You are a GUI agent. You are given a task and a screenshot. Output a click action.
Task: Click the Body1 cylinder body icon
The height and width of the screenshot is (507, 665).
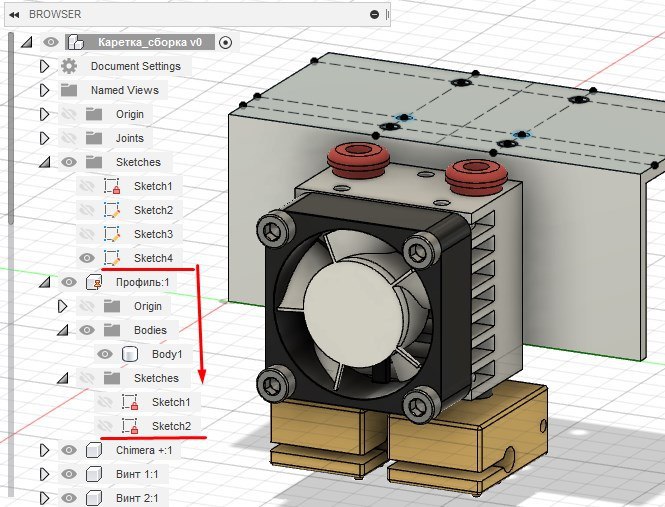click(129, 354)
